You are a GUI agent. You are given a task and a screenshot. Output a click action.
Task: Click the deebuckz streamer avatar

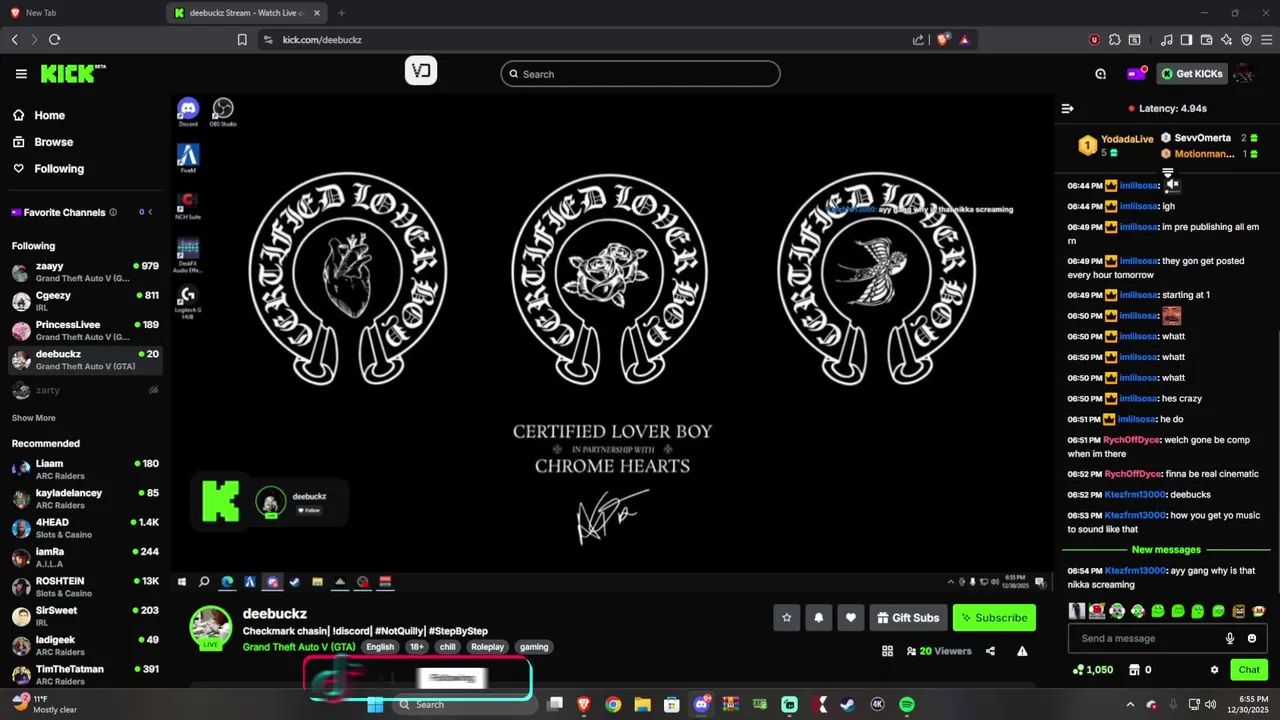click(211, 627)
